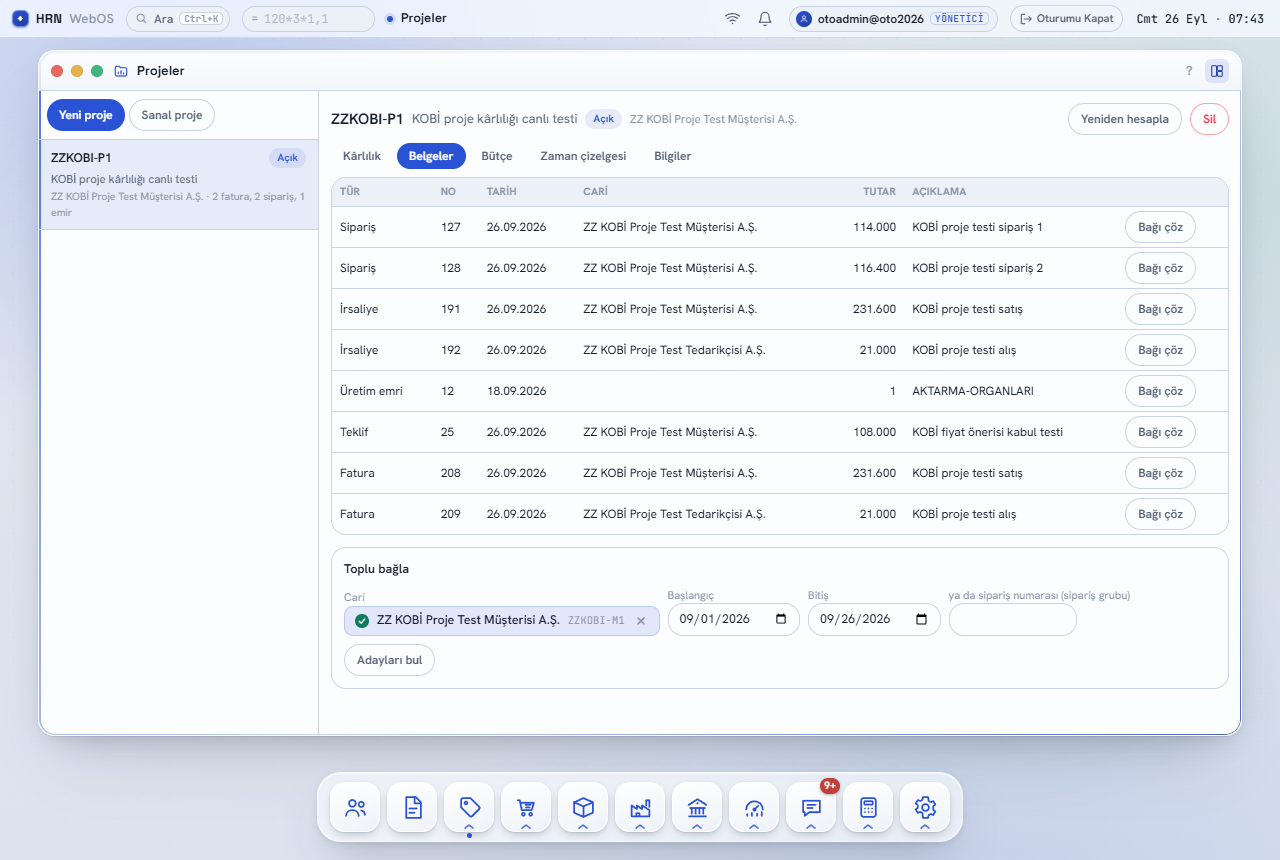This screenshot has width=1280, height=860.
Task: Click the Sanal proje button
Action: [x=172, y=115]
